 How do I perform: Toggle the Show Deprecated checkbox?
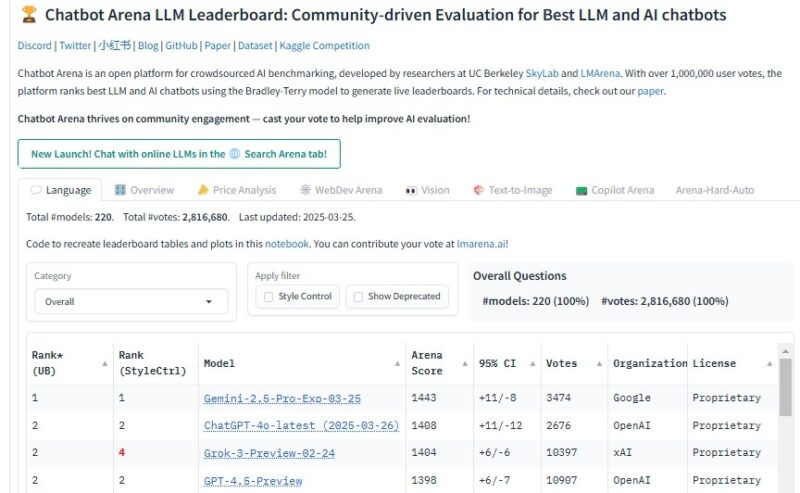[358, 297]
